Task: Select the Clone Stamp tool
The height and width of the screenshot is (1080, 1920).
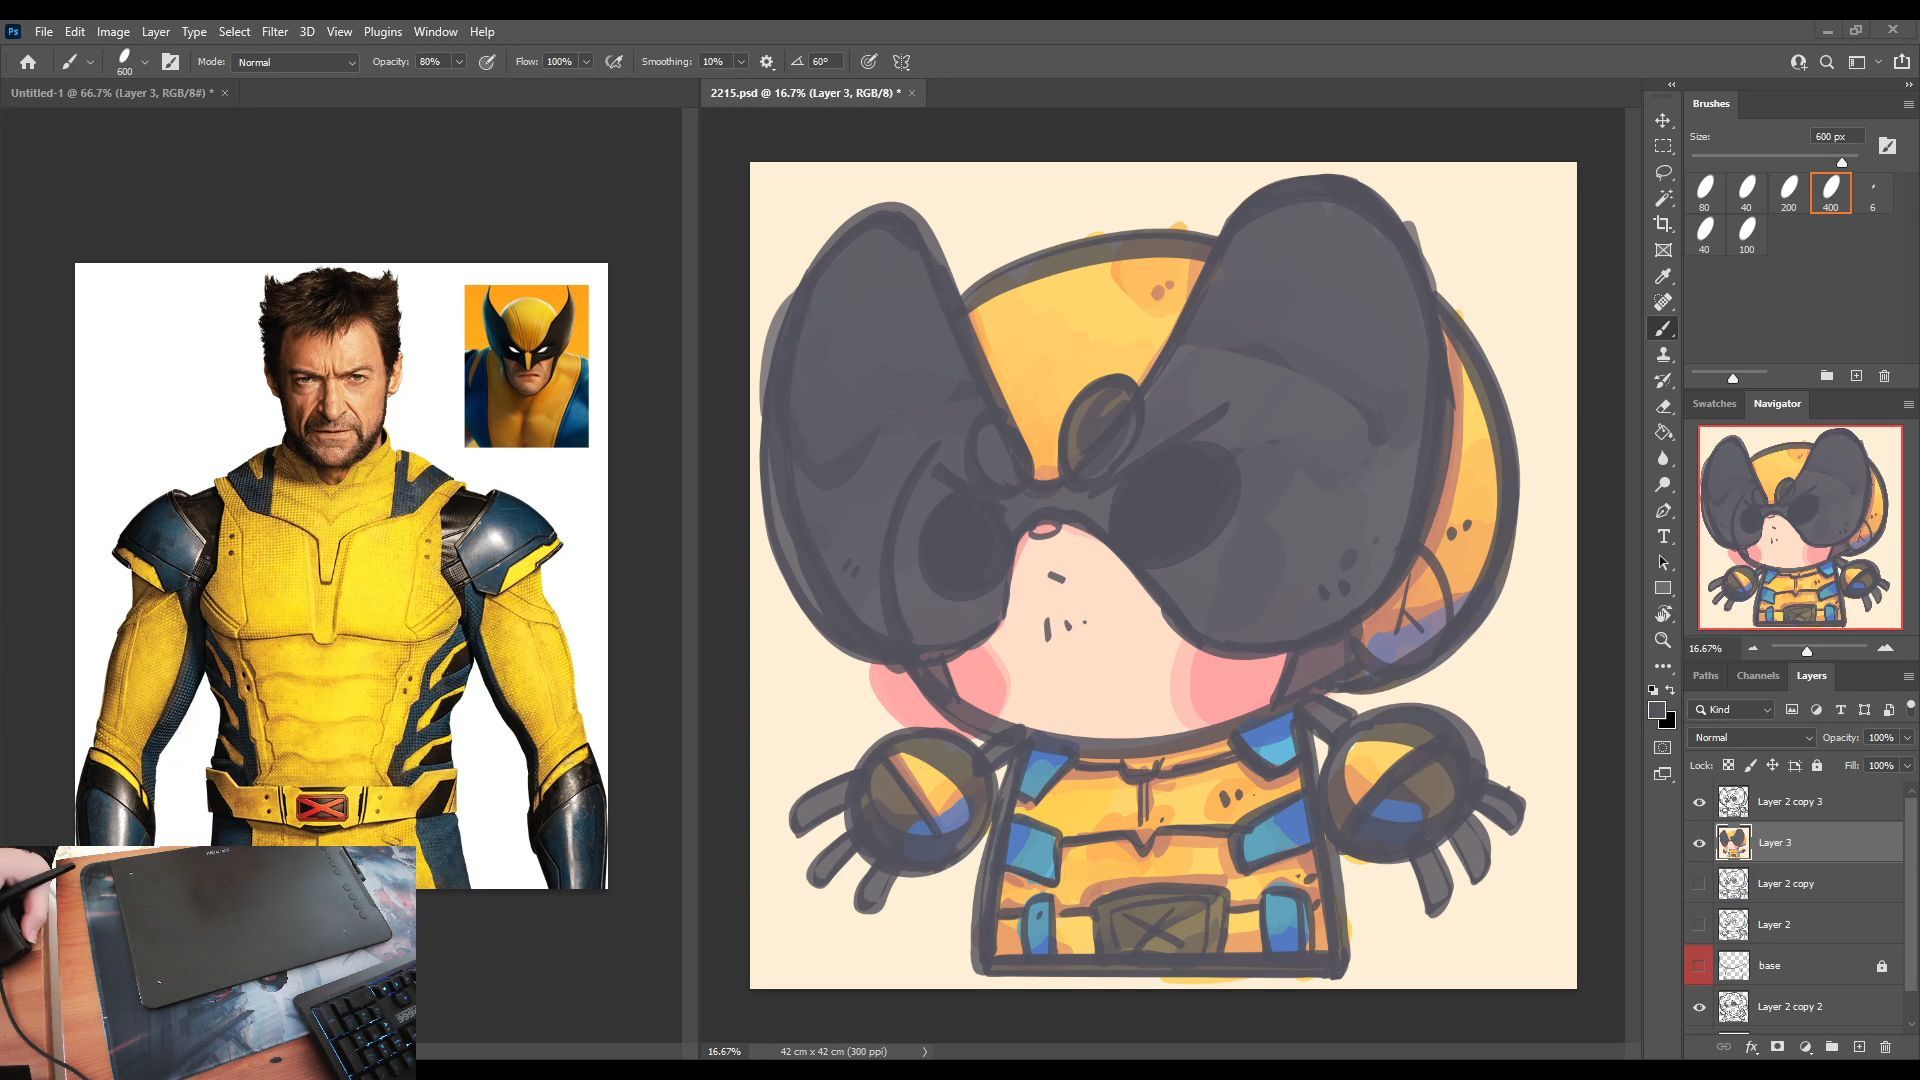Action: click(x=1663, y=354)
